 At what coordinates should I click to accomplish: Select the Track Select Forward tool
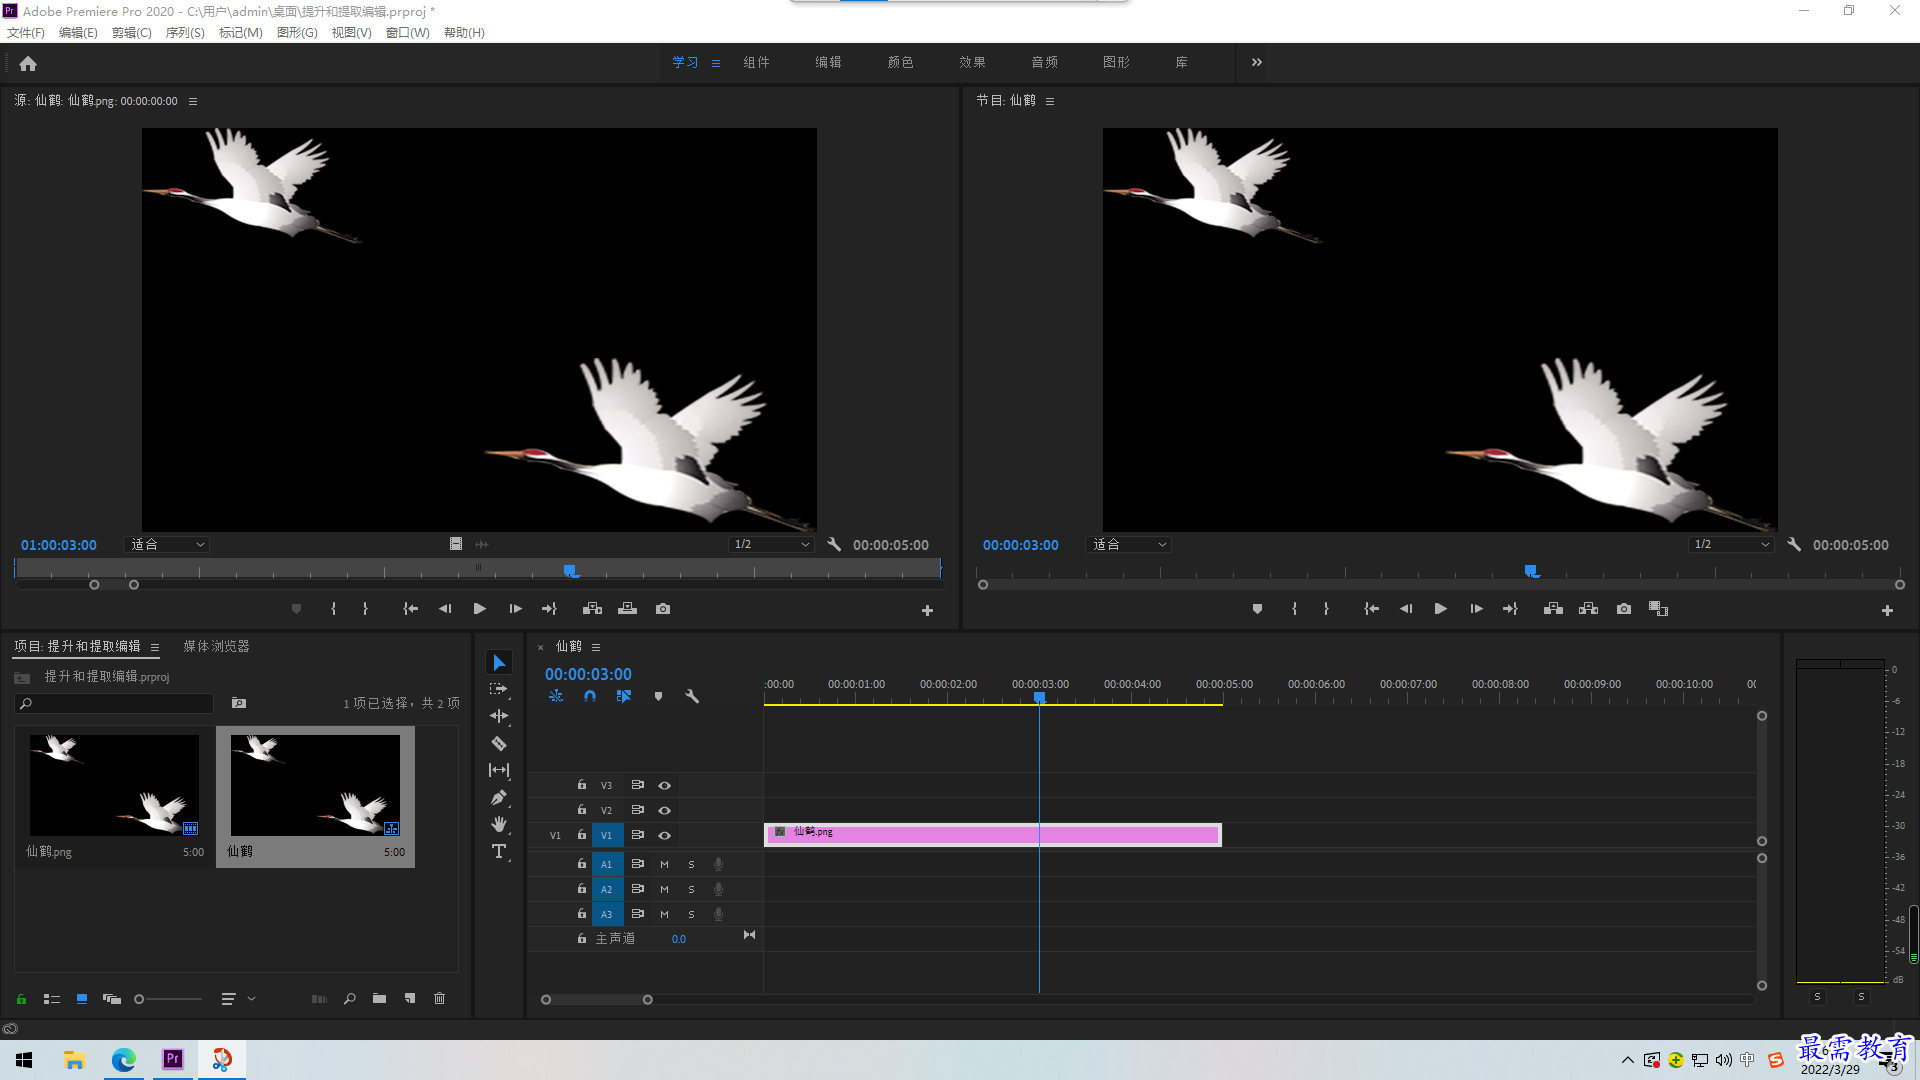point(499,689)
